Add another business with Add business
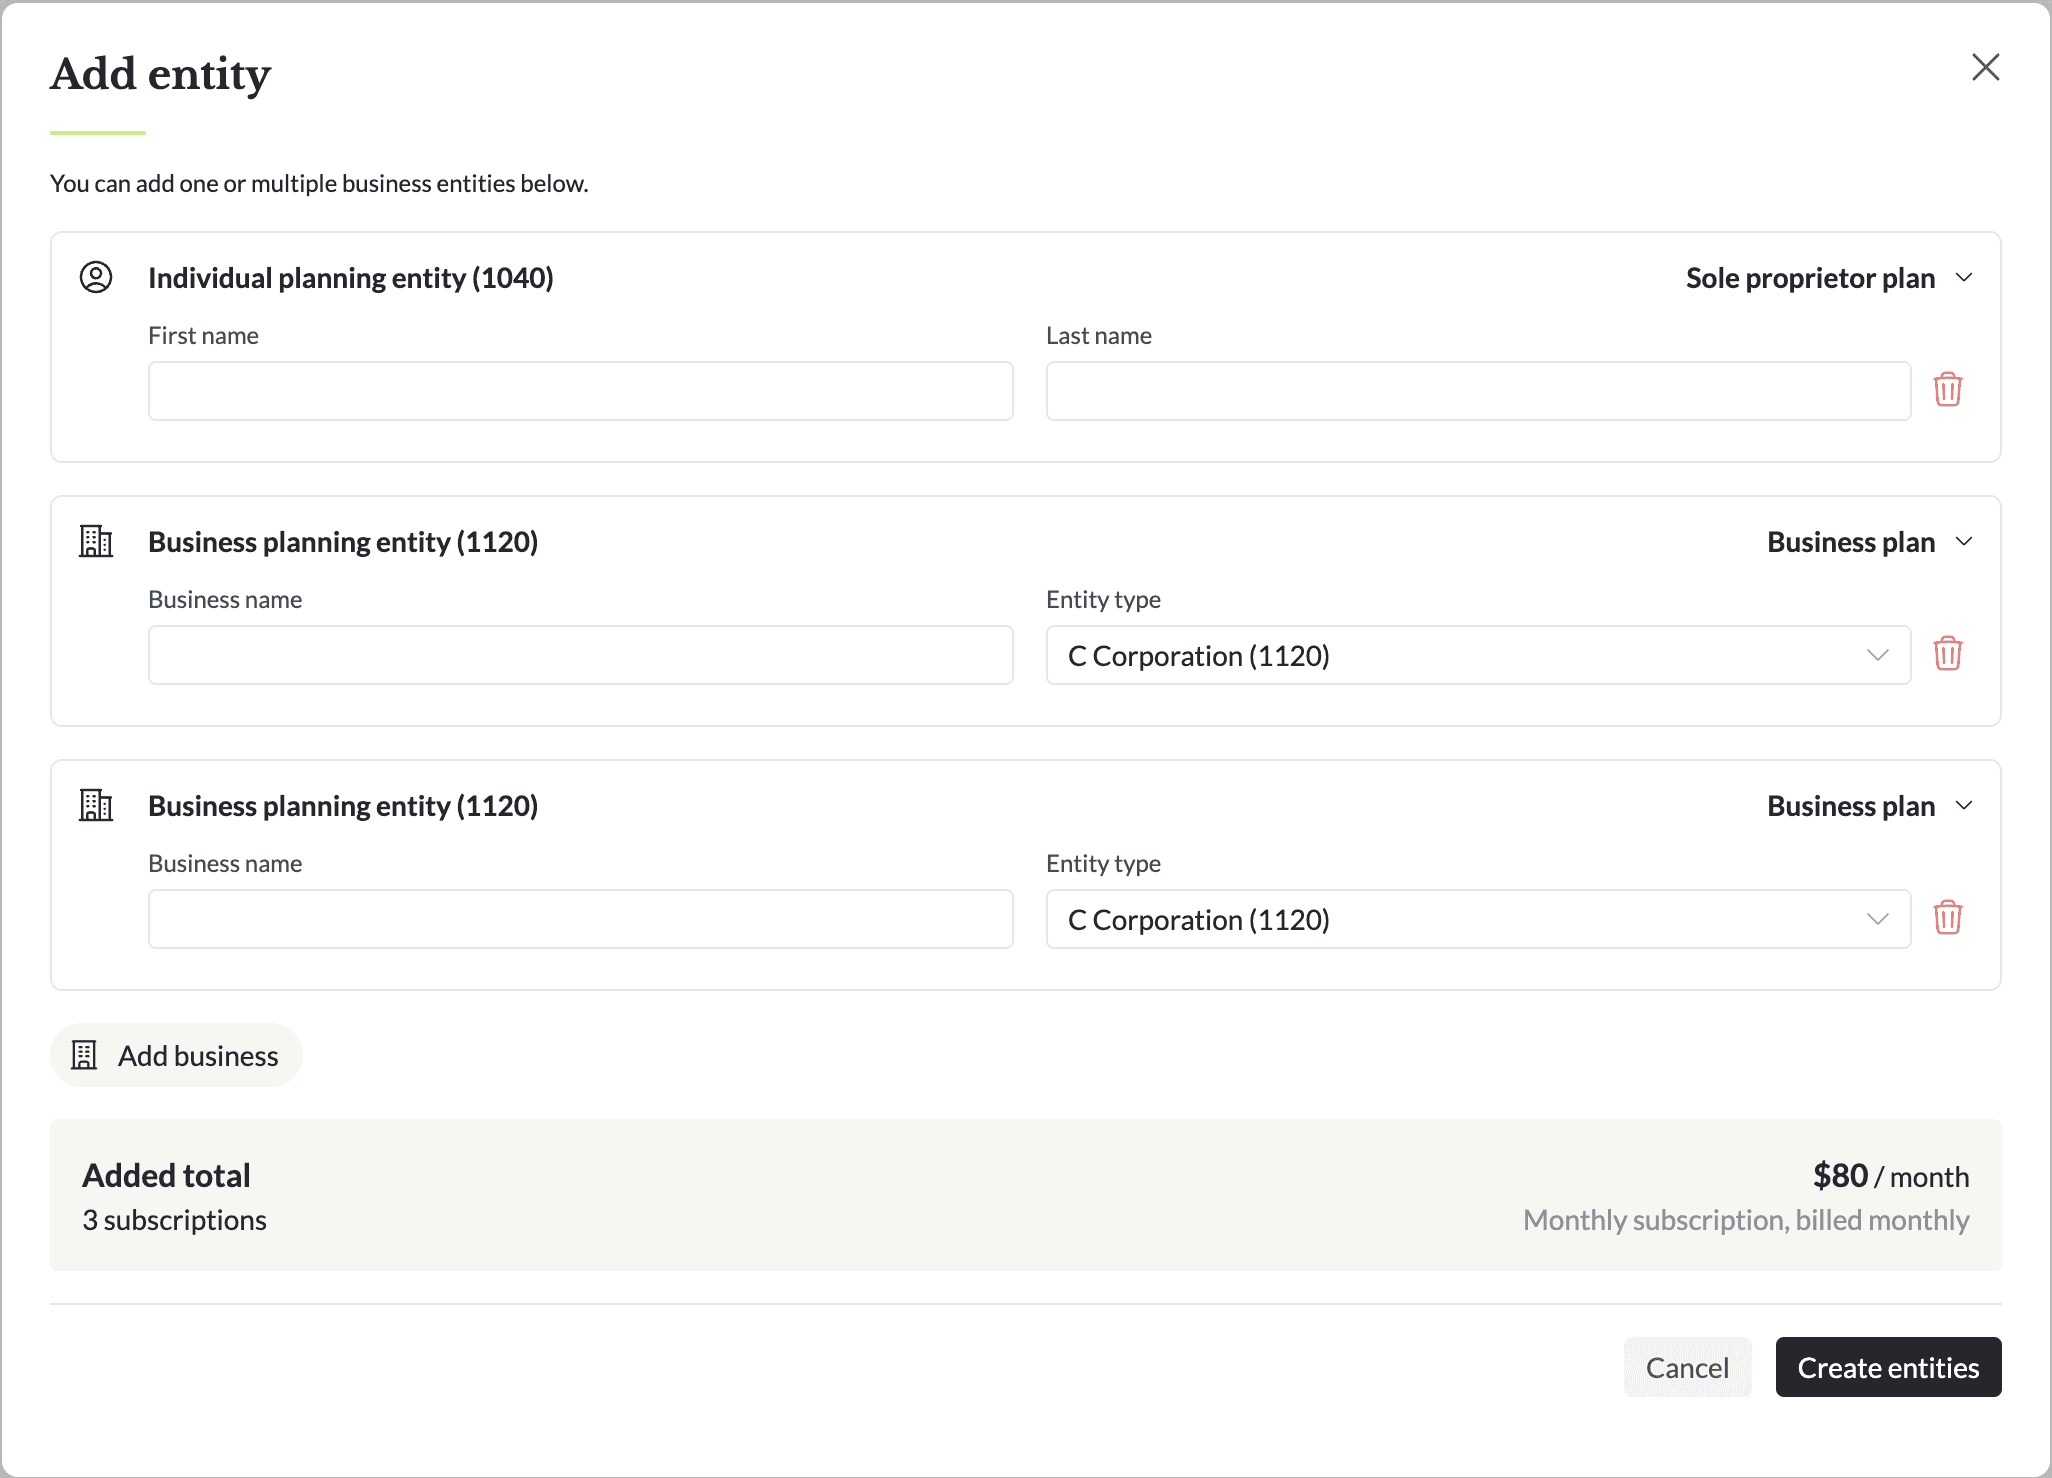 (177, 1055)
